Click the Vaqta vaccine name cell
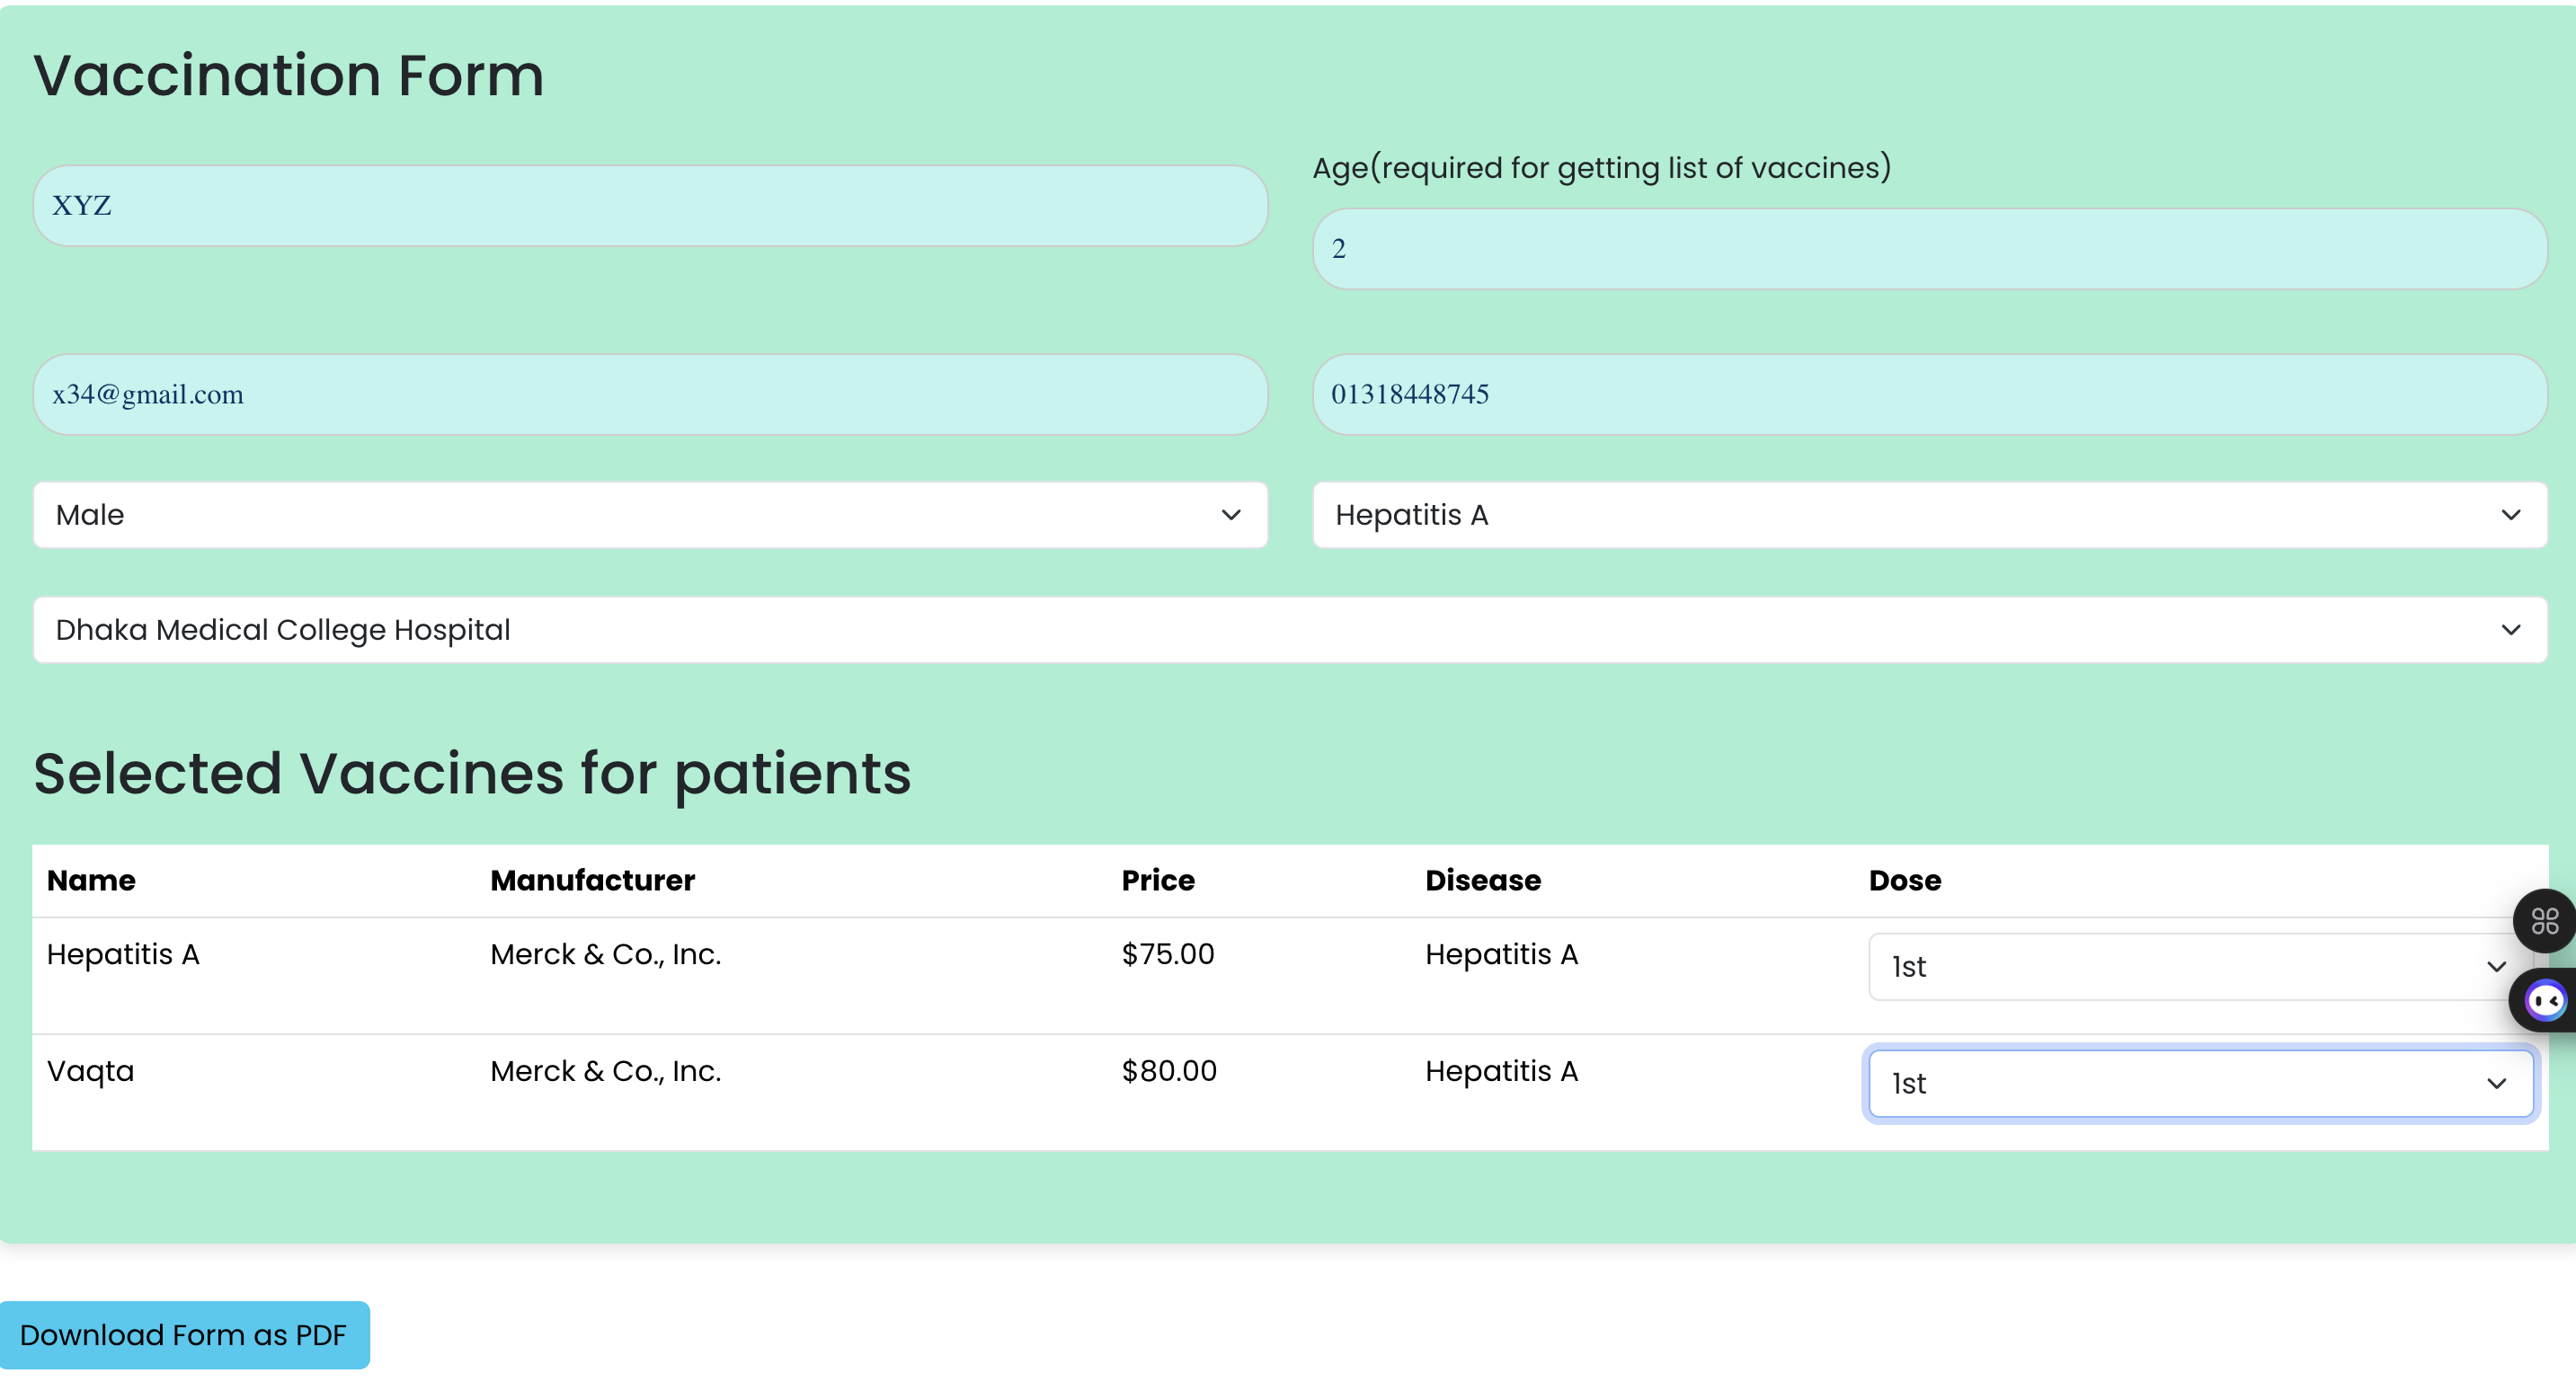This screenshot has width=2576, height=1382. coord(91,1071)
